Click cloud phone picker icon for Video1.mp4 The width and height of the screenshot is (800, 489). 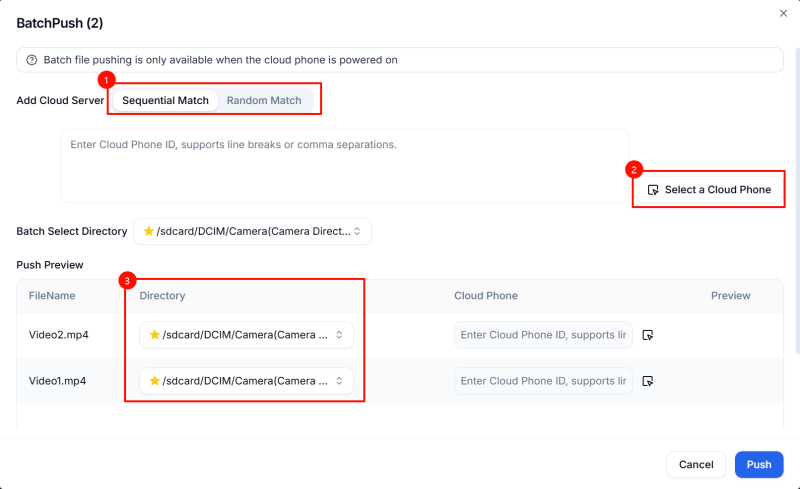coord(648,381)
